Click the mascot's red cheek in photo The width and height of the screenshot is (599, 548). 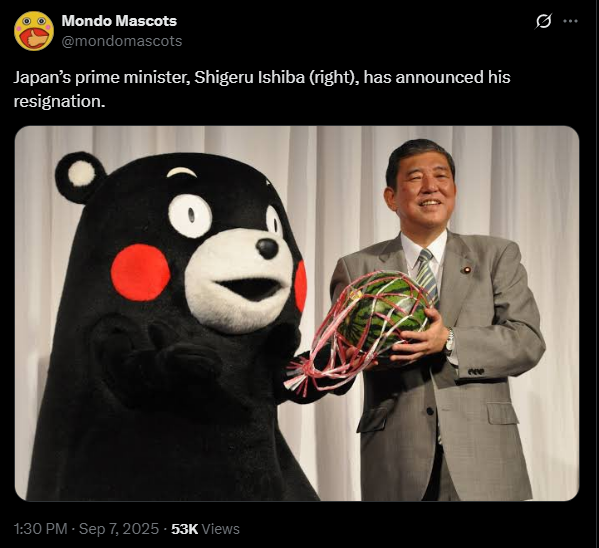click(x=140, y=272)
